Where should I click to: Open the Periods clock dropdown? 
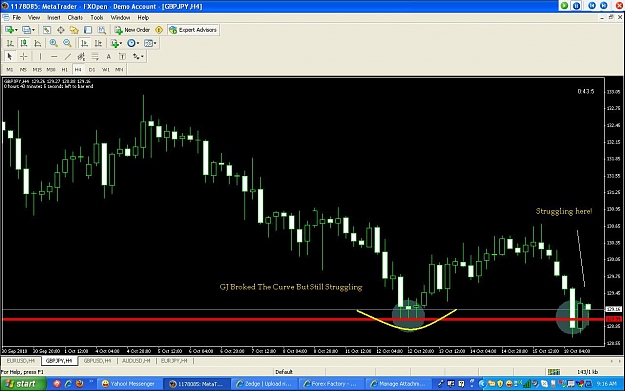coord(133,43)
